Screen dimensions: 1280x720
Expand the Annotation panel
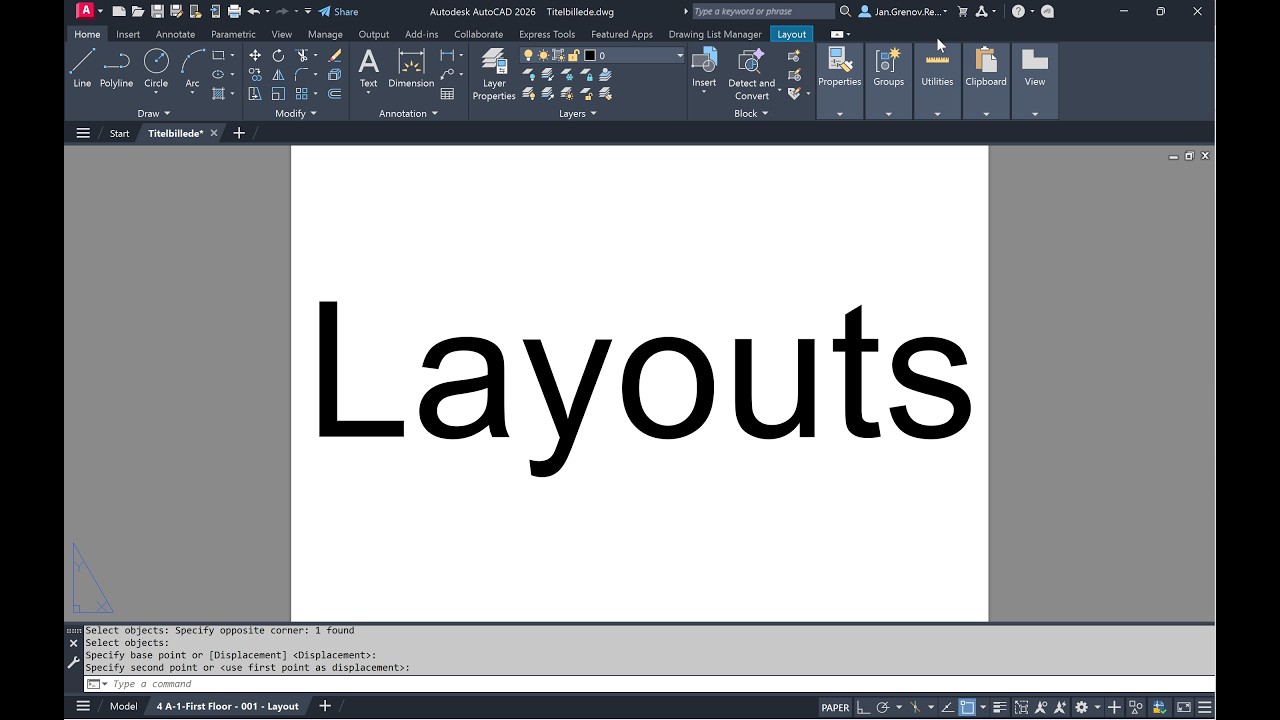(409, 113)
